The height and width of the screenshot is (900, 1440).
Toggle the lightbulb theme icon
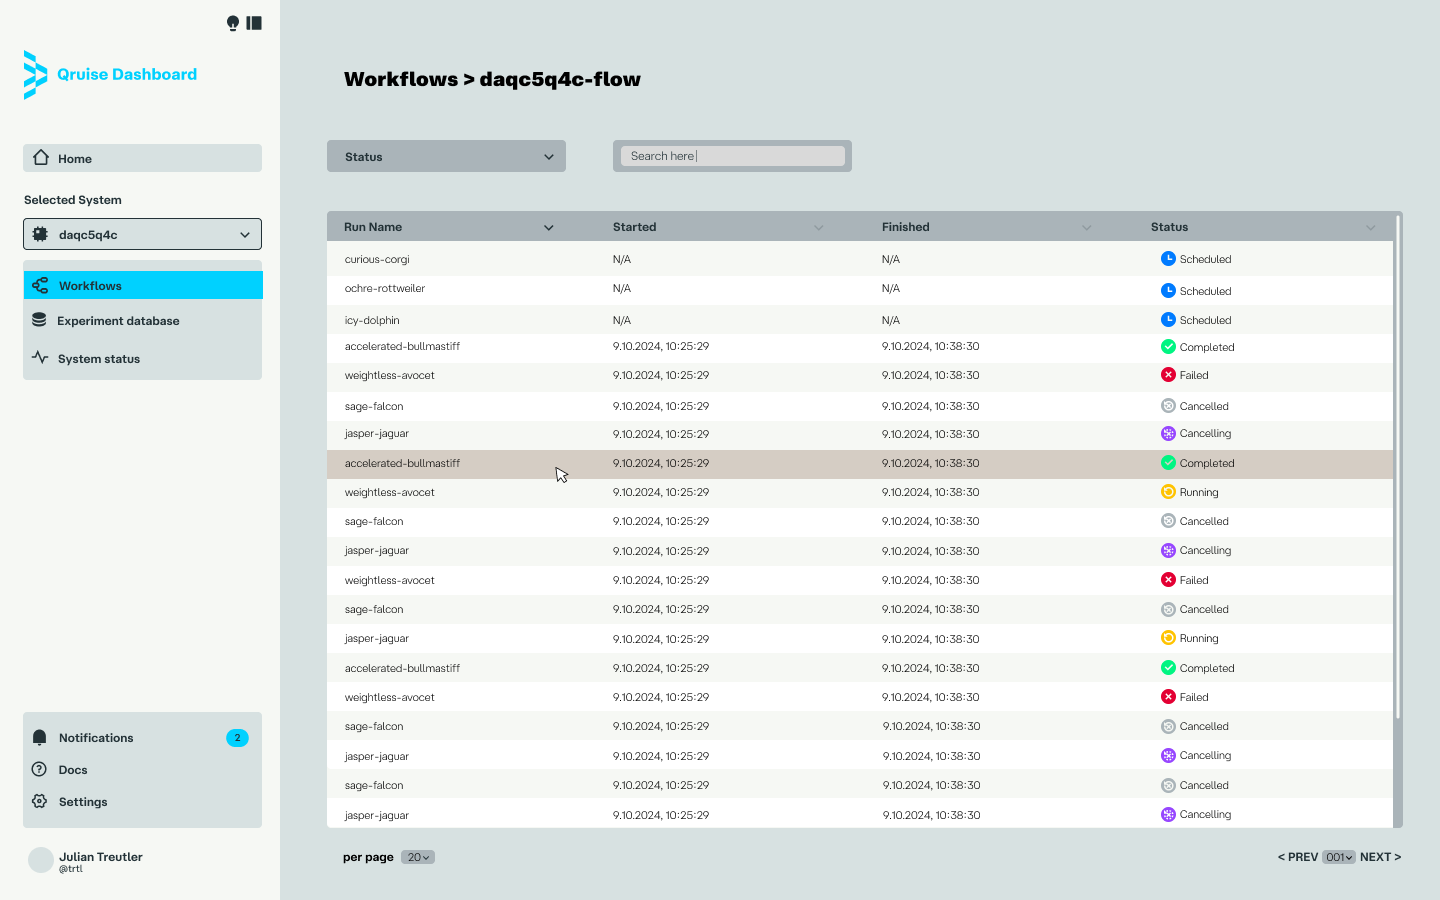(x=233, y=23)
